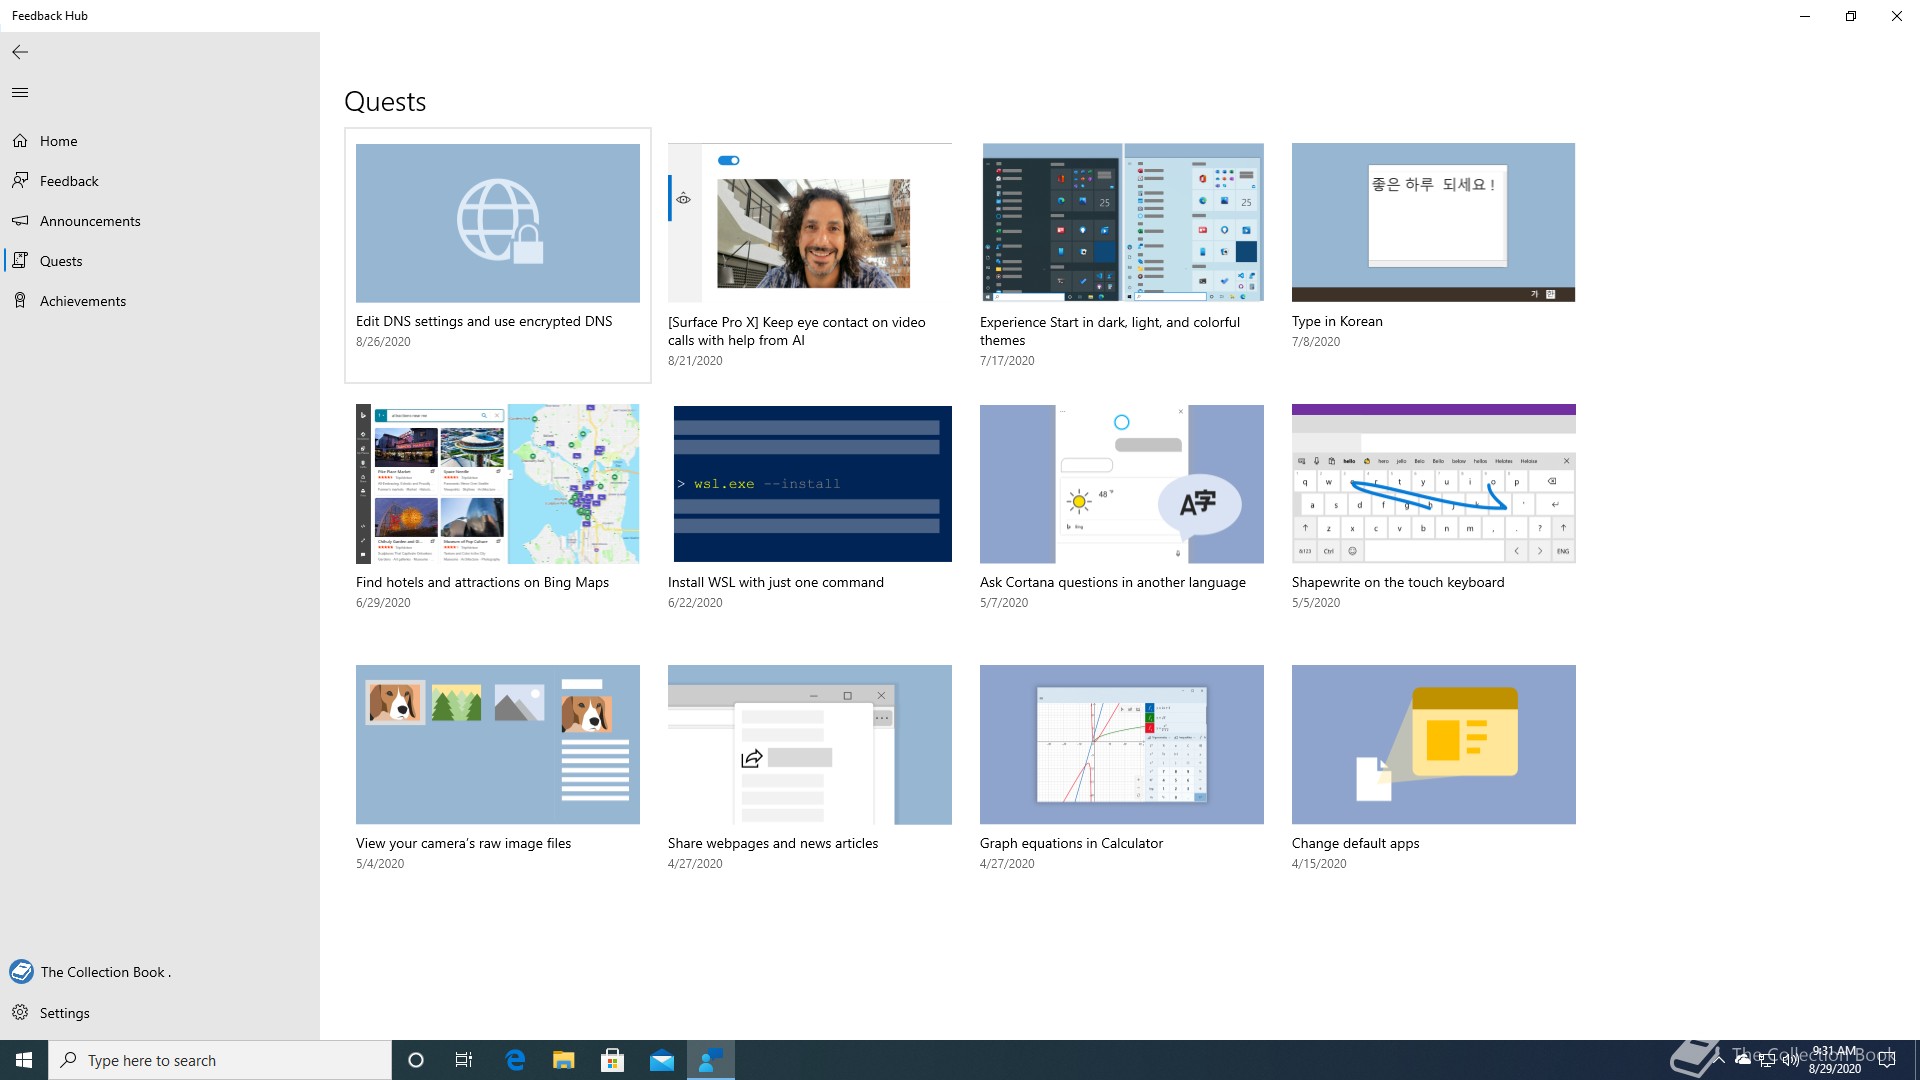Click the 'Type in Korean' title
The height and width of the screenshot is (1080, 1920).
click(x=1337, y=321)
